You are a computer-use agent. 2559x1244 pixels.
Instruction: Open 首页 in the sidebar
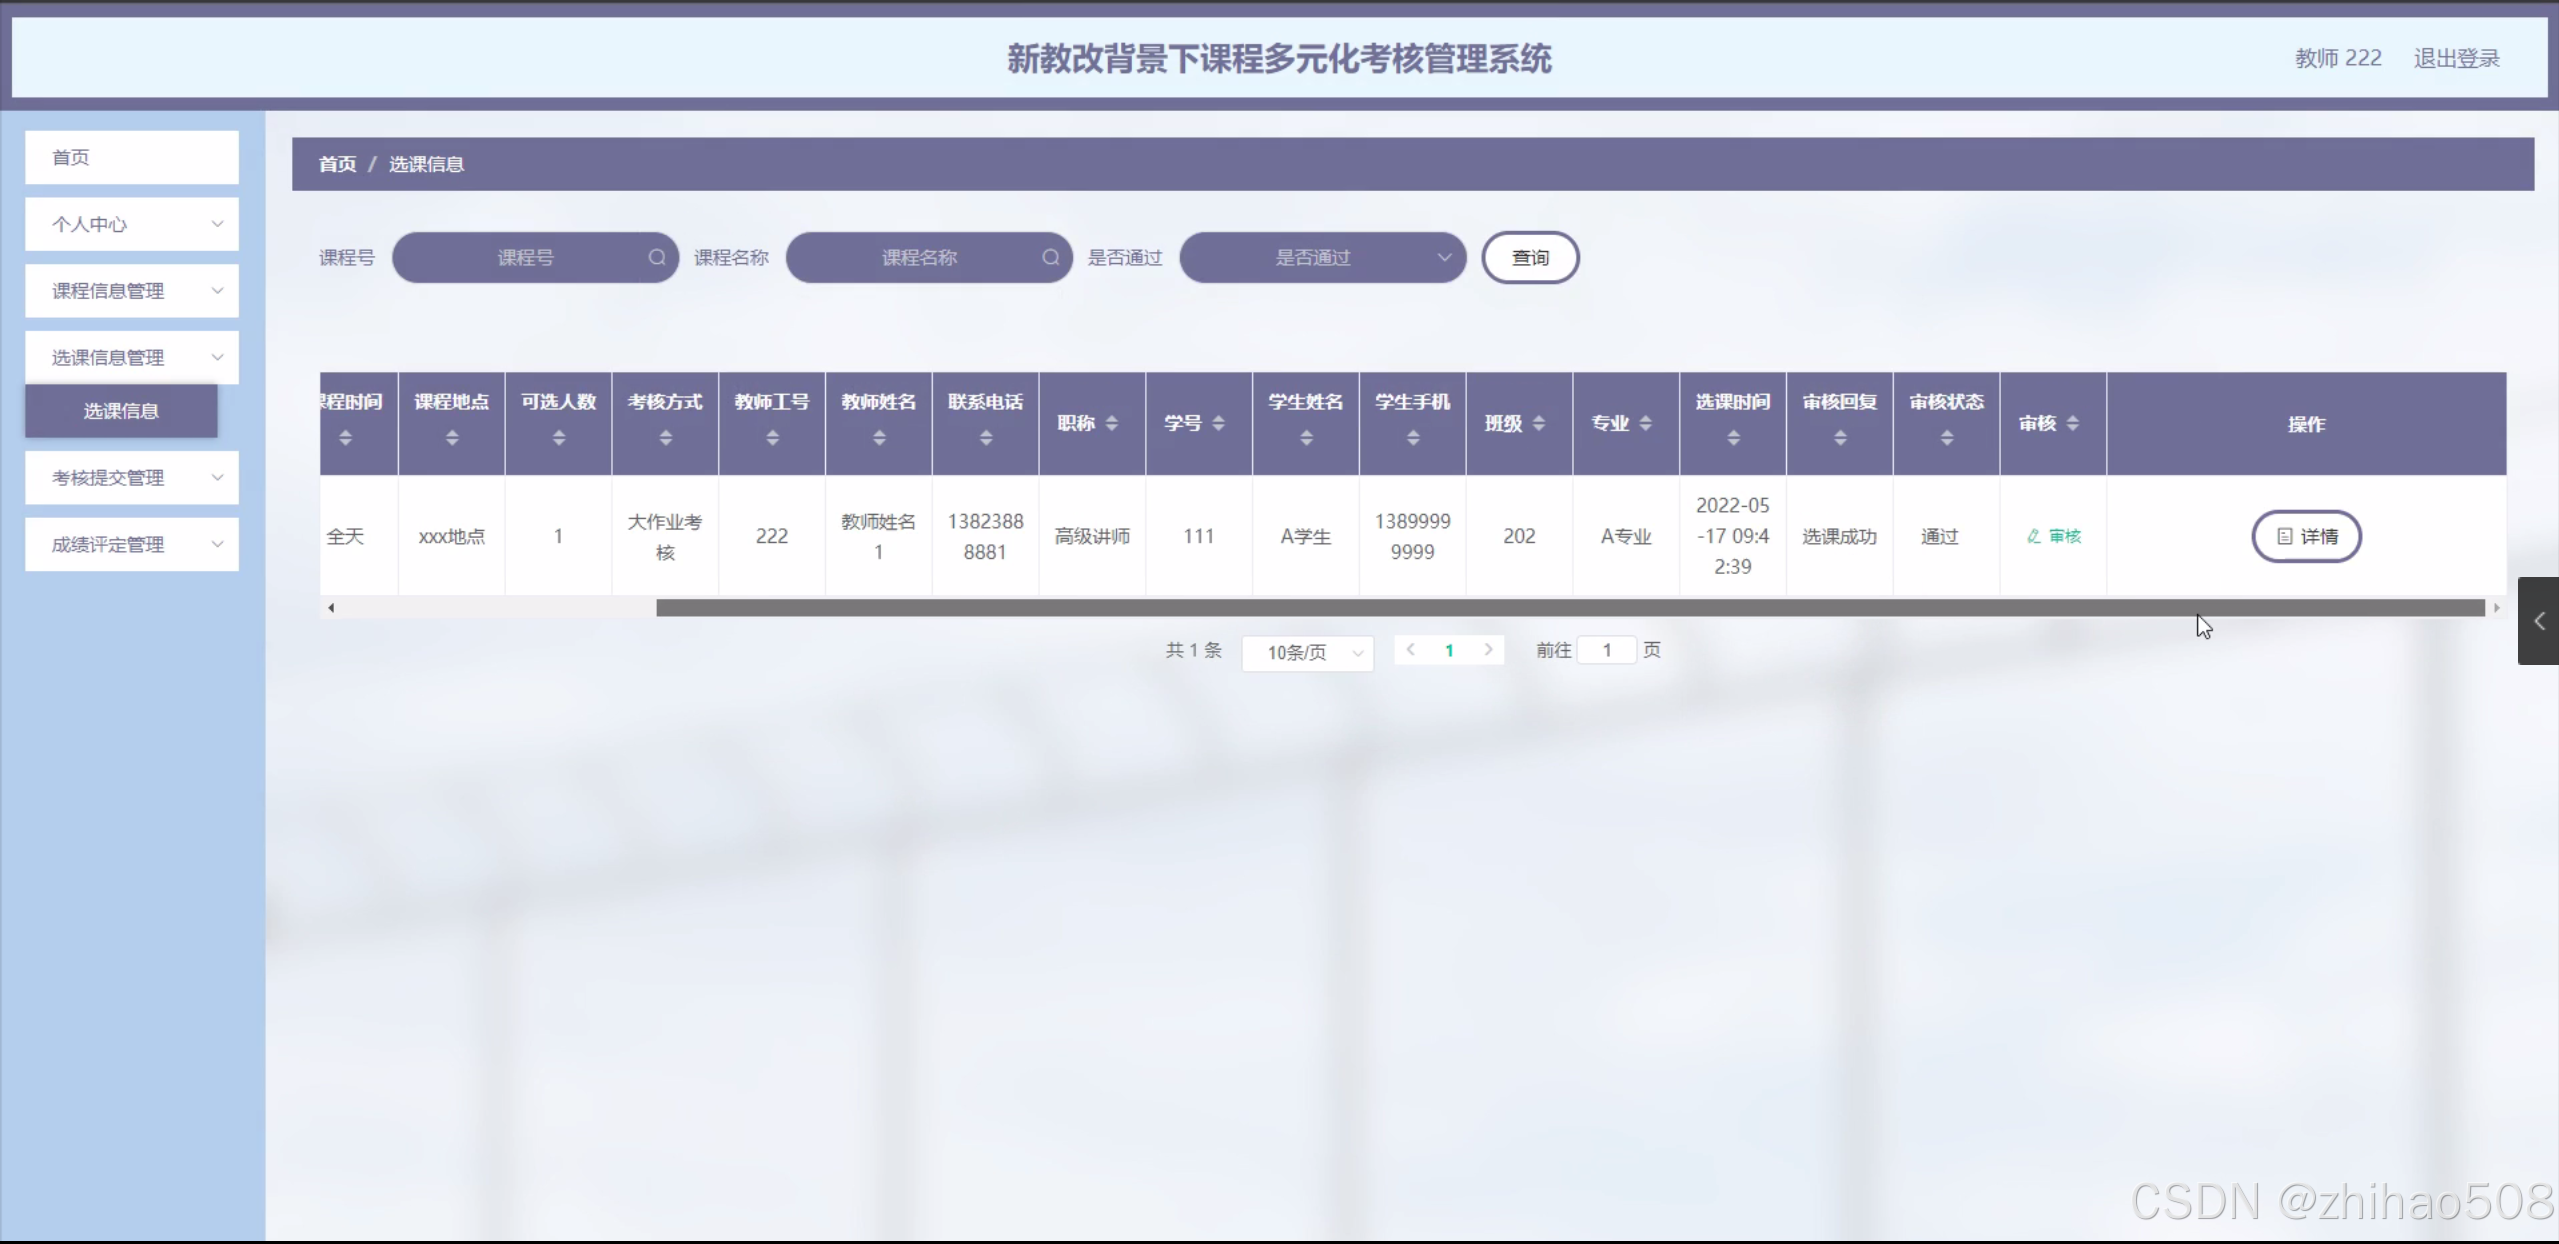click(132, 157)
